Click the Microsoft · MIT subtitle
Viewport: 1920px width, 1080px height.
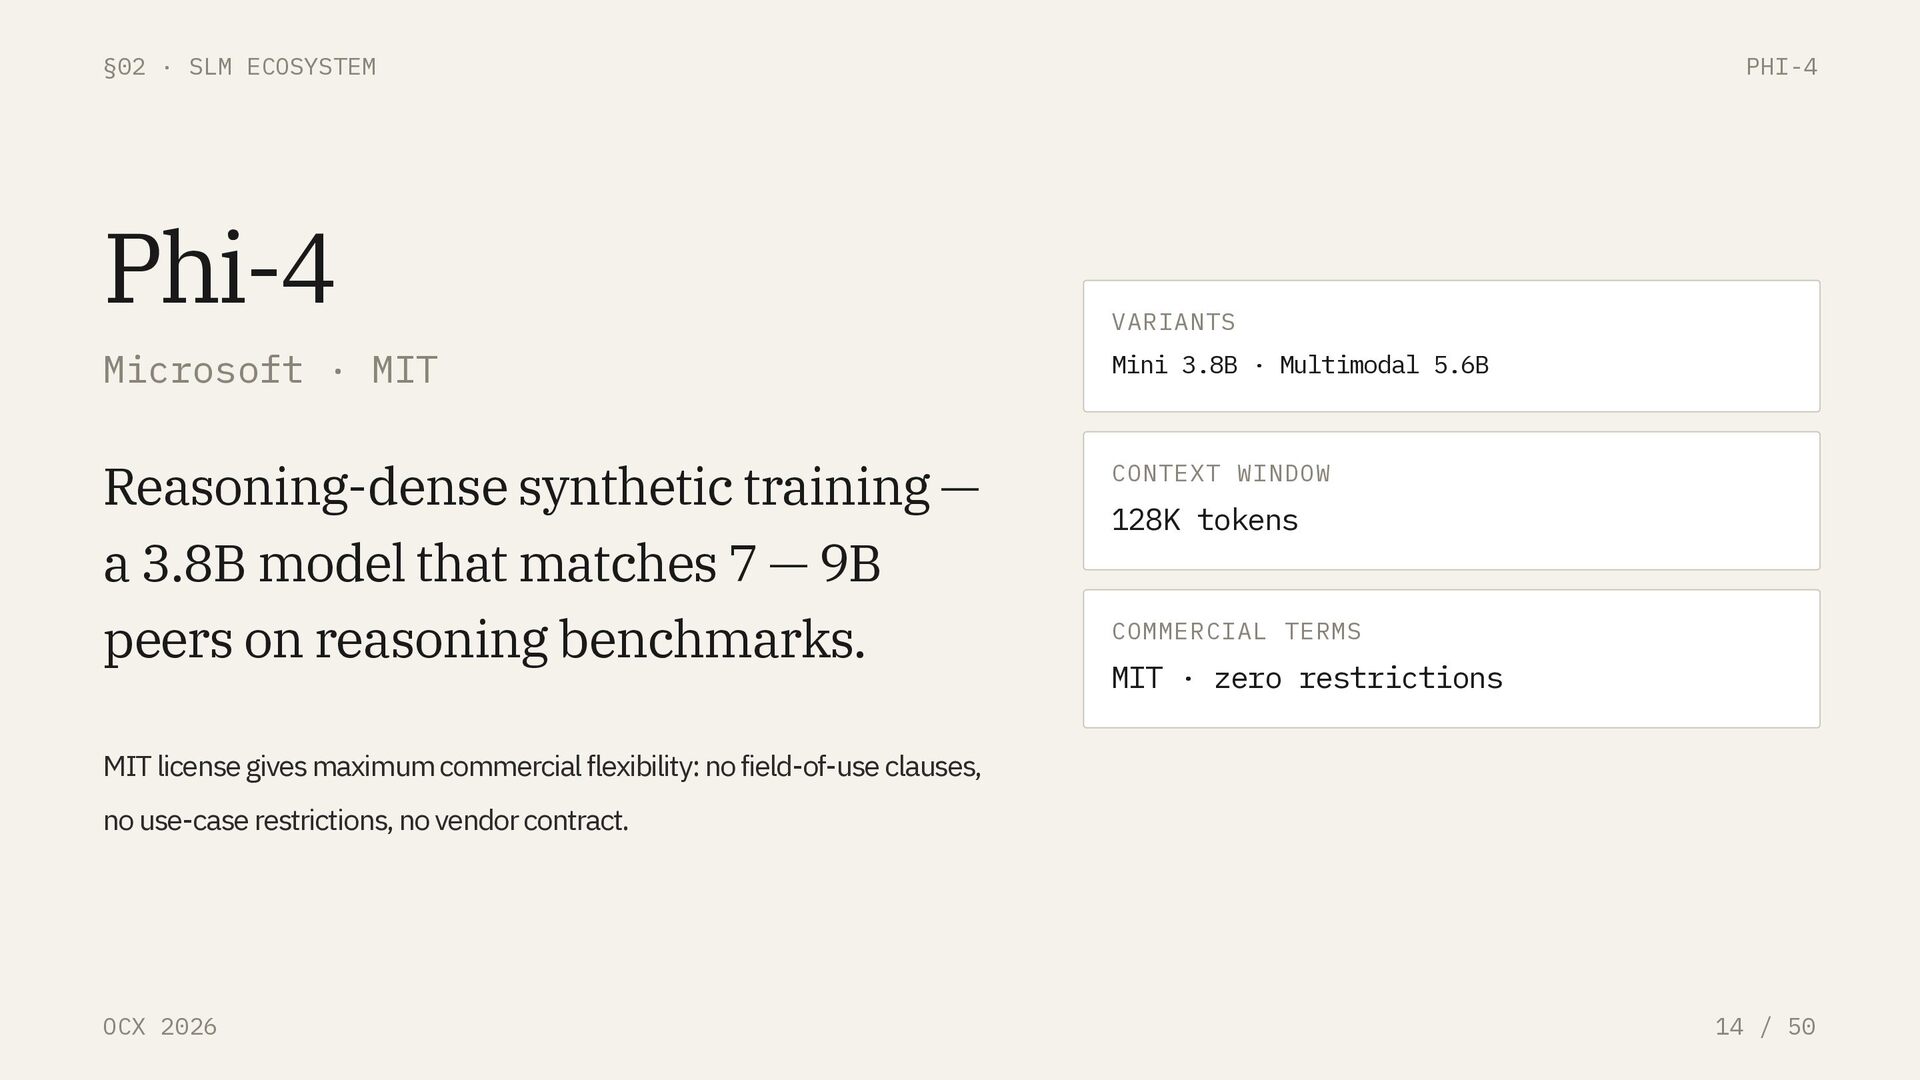[x=270, y=370]
